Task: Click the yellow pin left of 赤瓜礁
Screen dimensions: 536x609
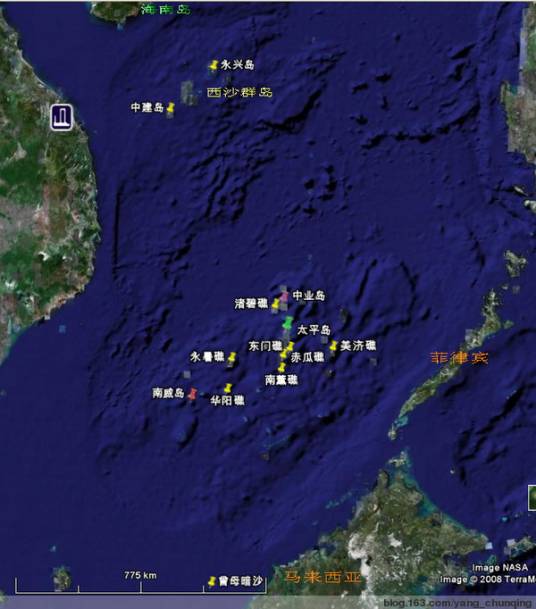Action: click(x=284, y=354)
